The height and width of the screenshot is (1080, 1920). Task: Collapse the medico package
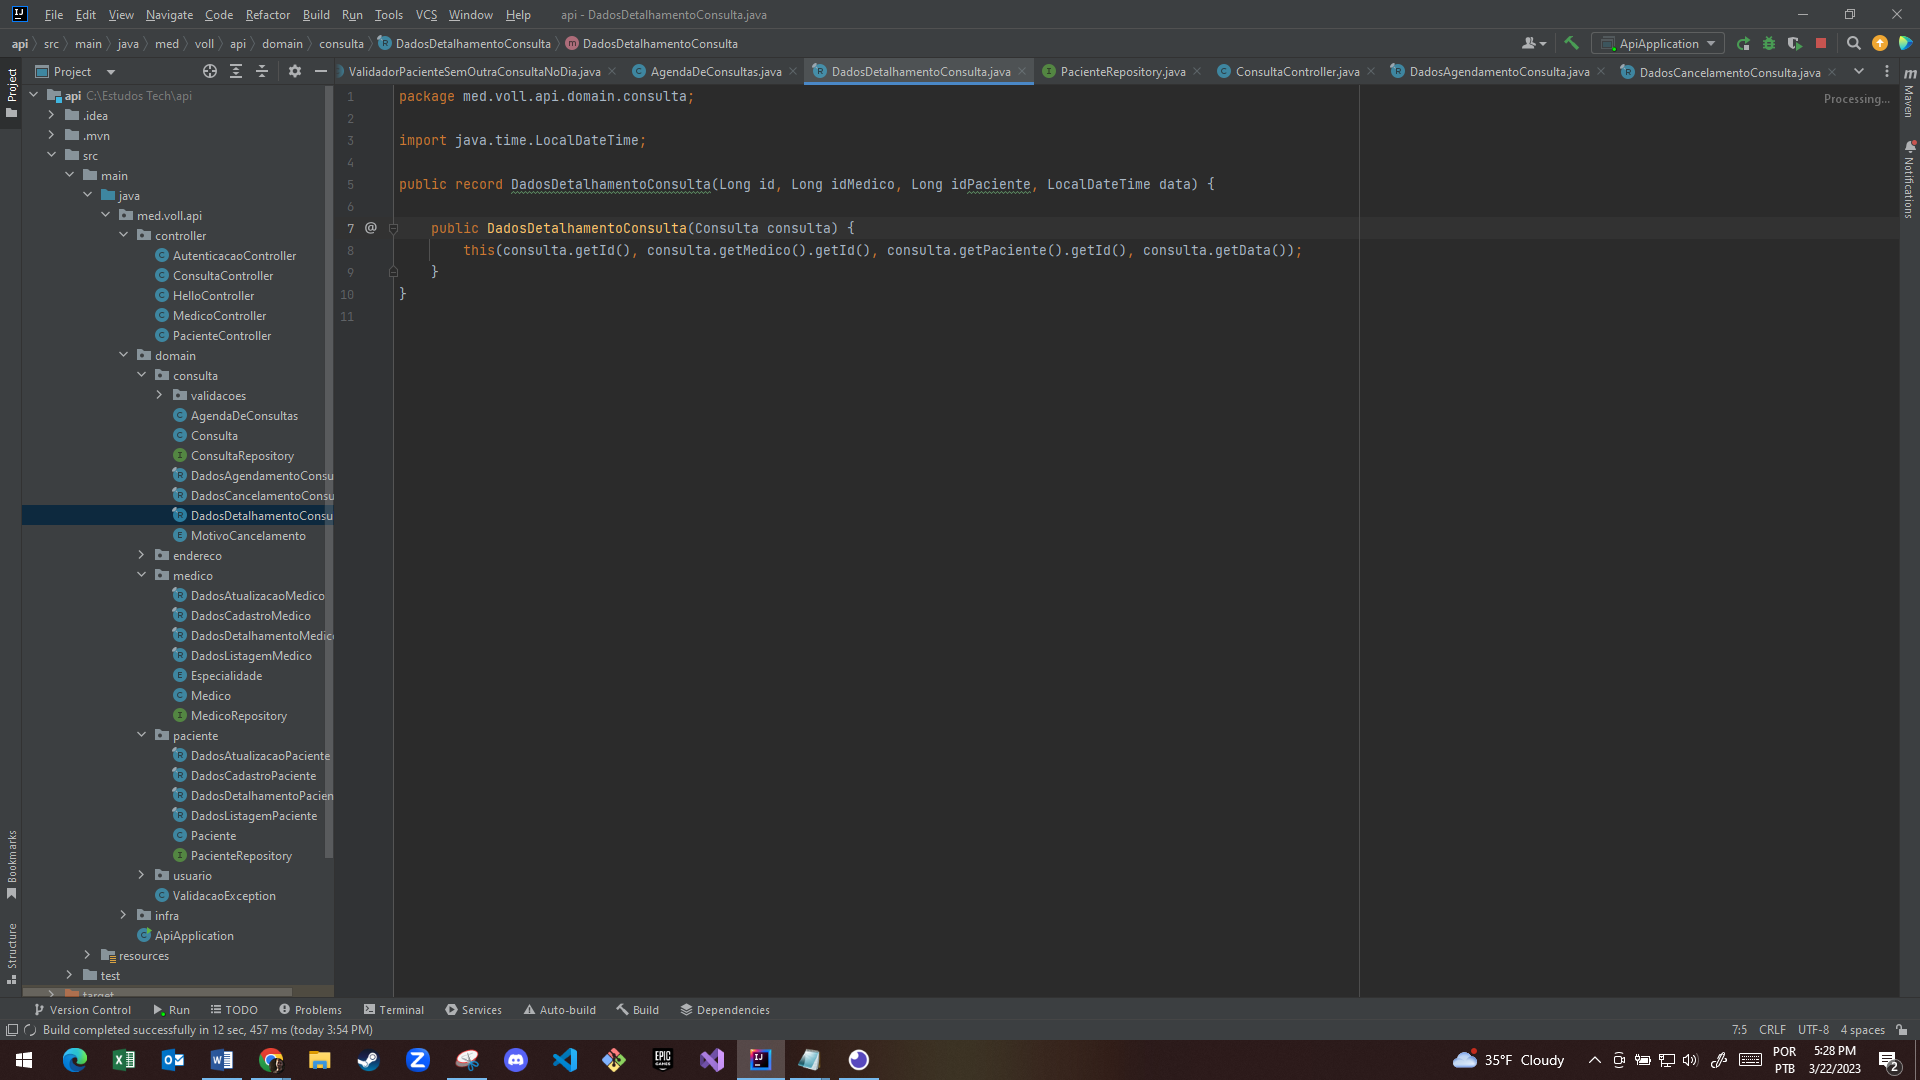142,575
